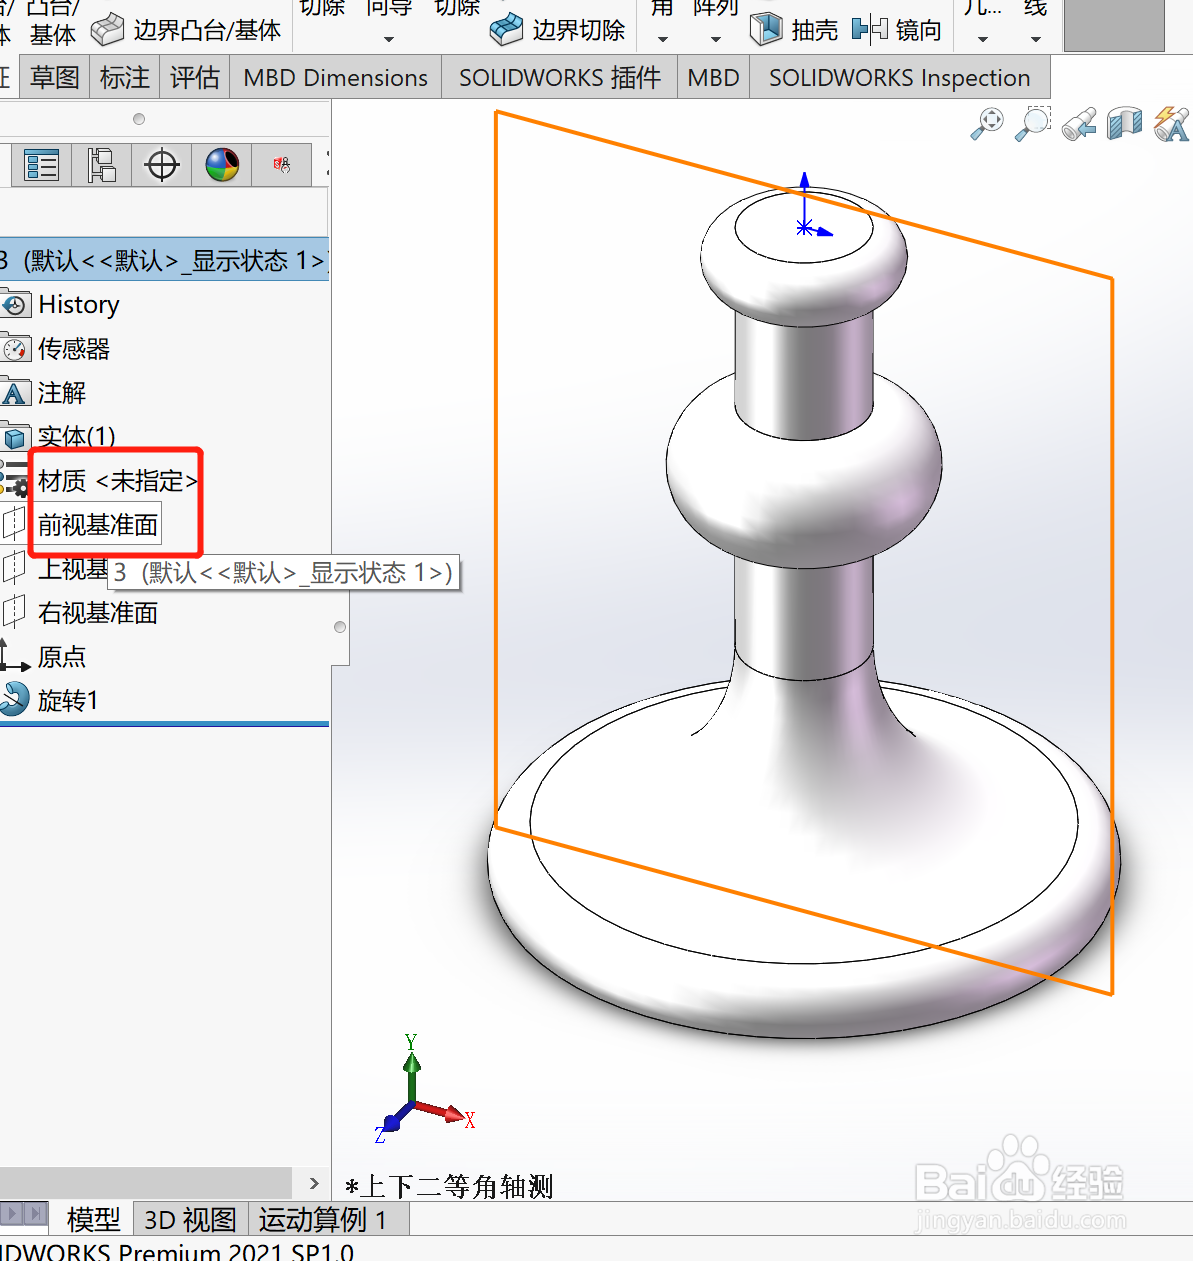Click the Zoom to Fit icon
Viewport: 1193px width, 1261px height.
coord(985,124)
